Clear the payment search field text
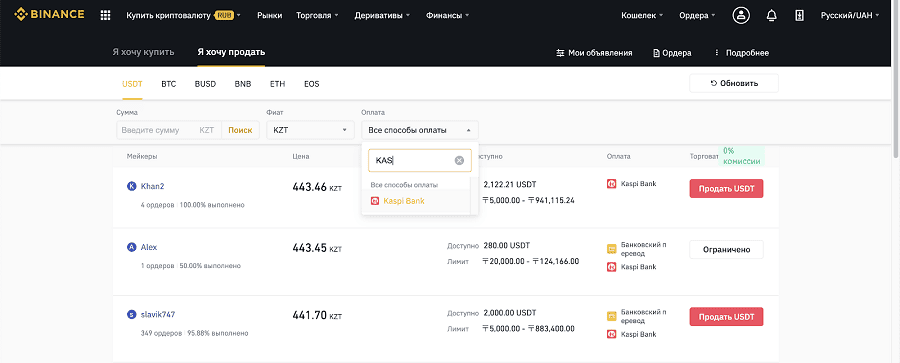The width and height of the screenshot is (900, 363). click(459, 161)
